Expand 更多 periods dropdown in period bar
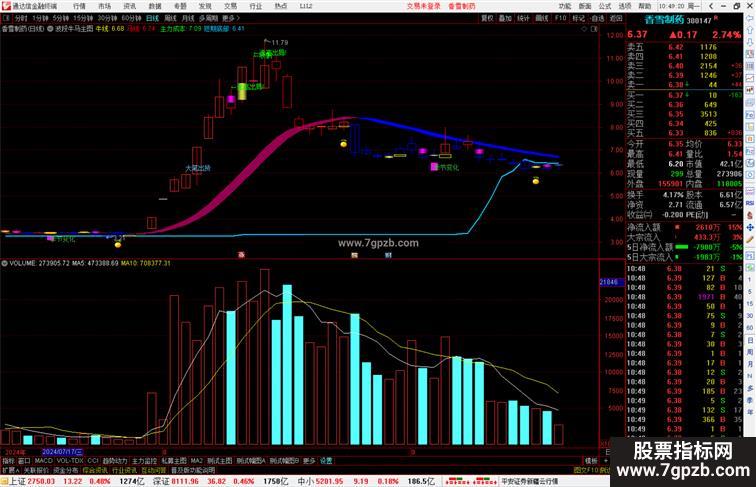756x487 pixels. pos(230,18)
